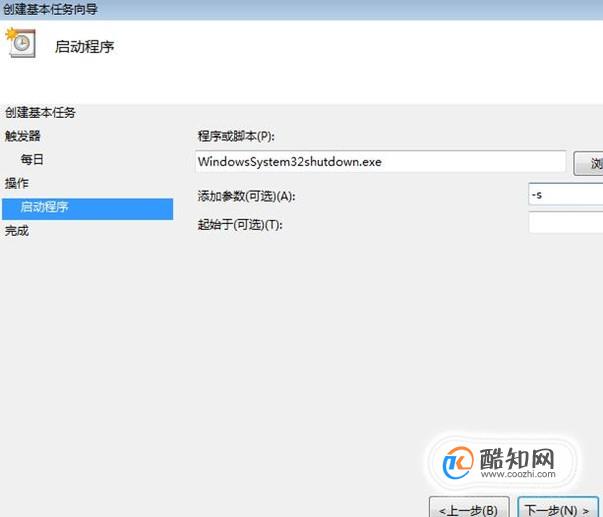Select the 操作 step
This screenshot has width=603, height=517.
[17, 183]
